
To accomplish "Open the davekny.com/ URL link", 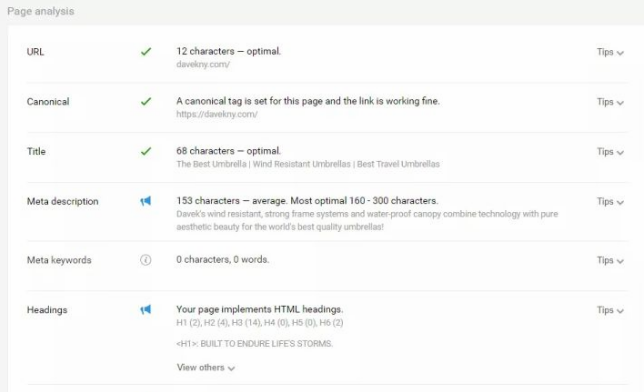I will tap(203, 64).
